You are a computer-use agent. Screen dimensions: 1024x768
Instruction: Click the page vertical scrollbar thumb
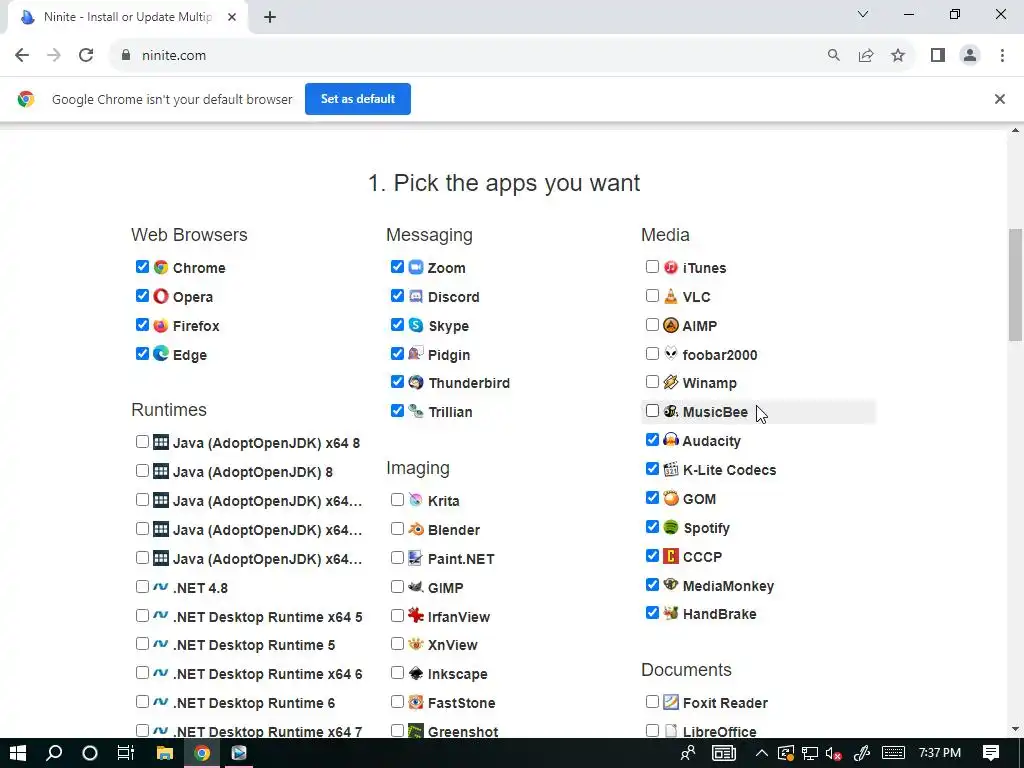tap(1015, 284)
